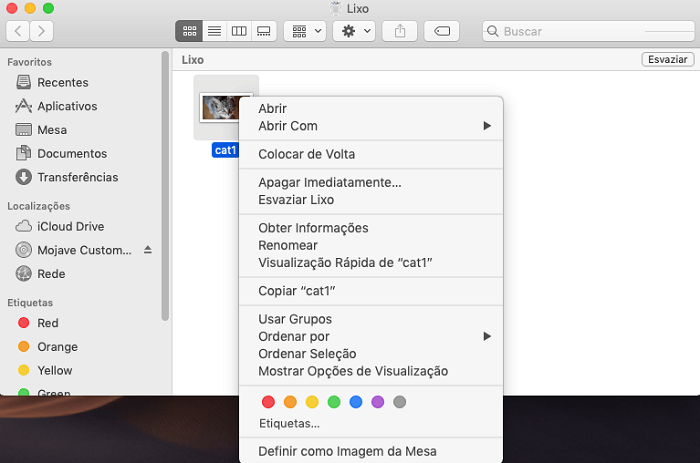Click the Edit Tags toolbar button
Image resolution: width=700 pixels, height=463 pixels.
[x=441, y=31]
